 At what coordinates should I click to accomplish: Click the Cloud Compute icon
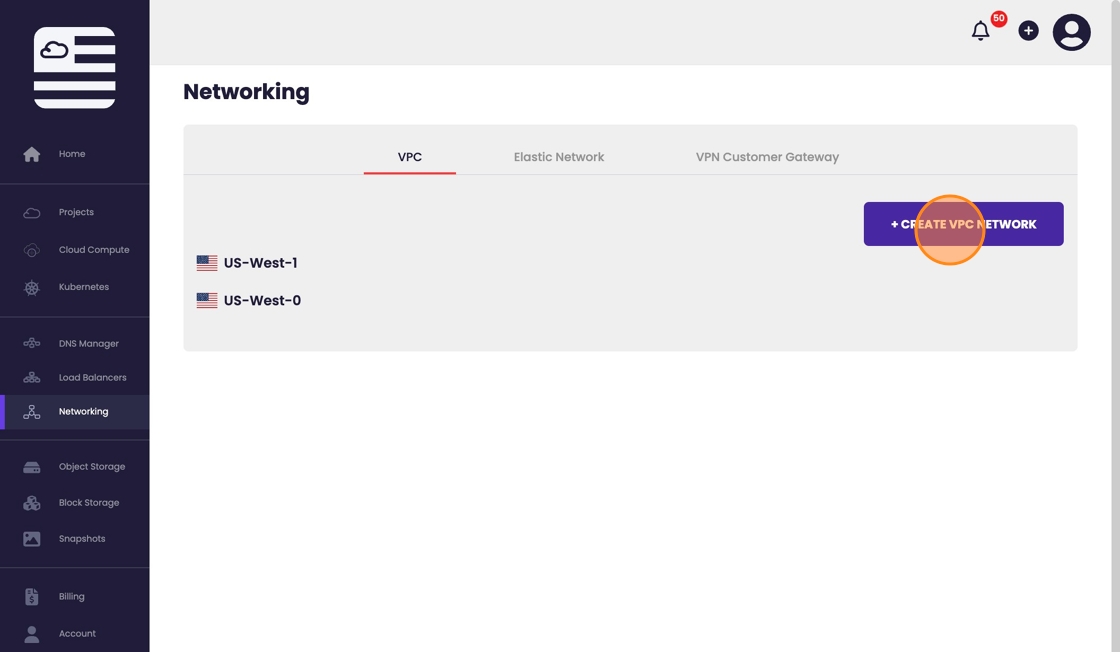[32, 250]
